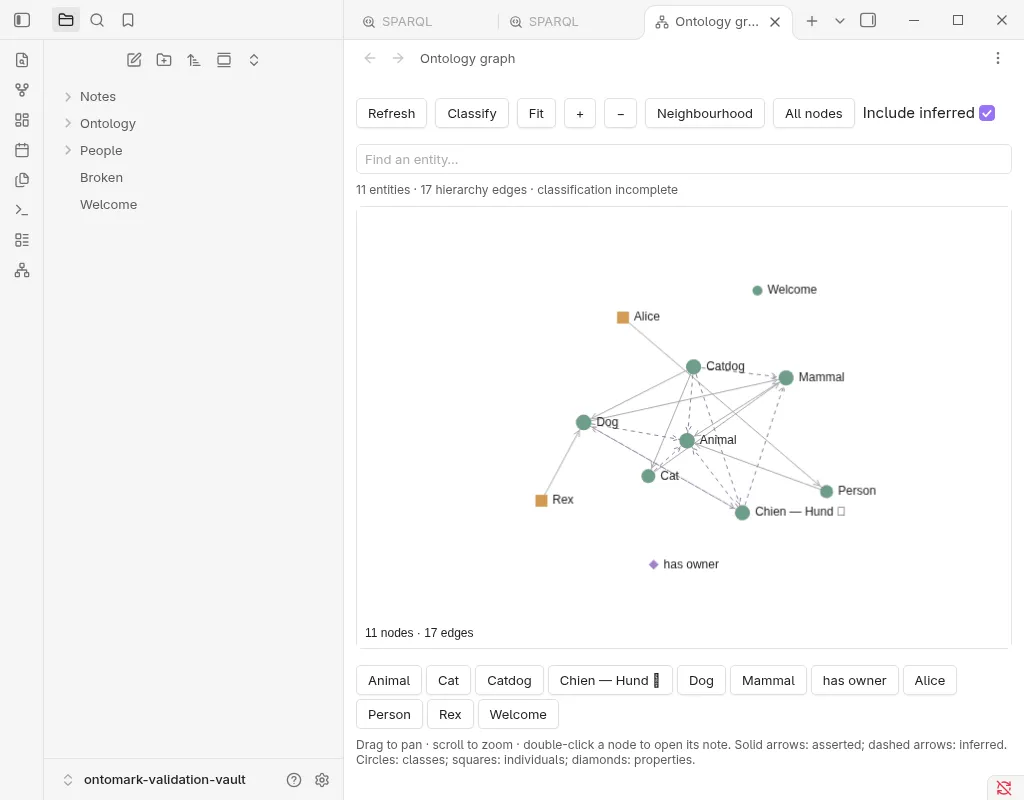
Task: Uncheck the Include inferred checkbox
Action: click(987, 113)
